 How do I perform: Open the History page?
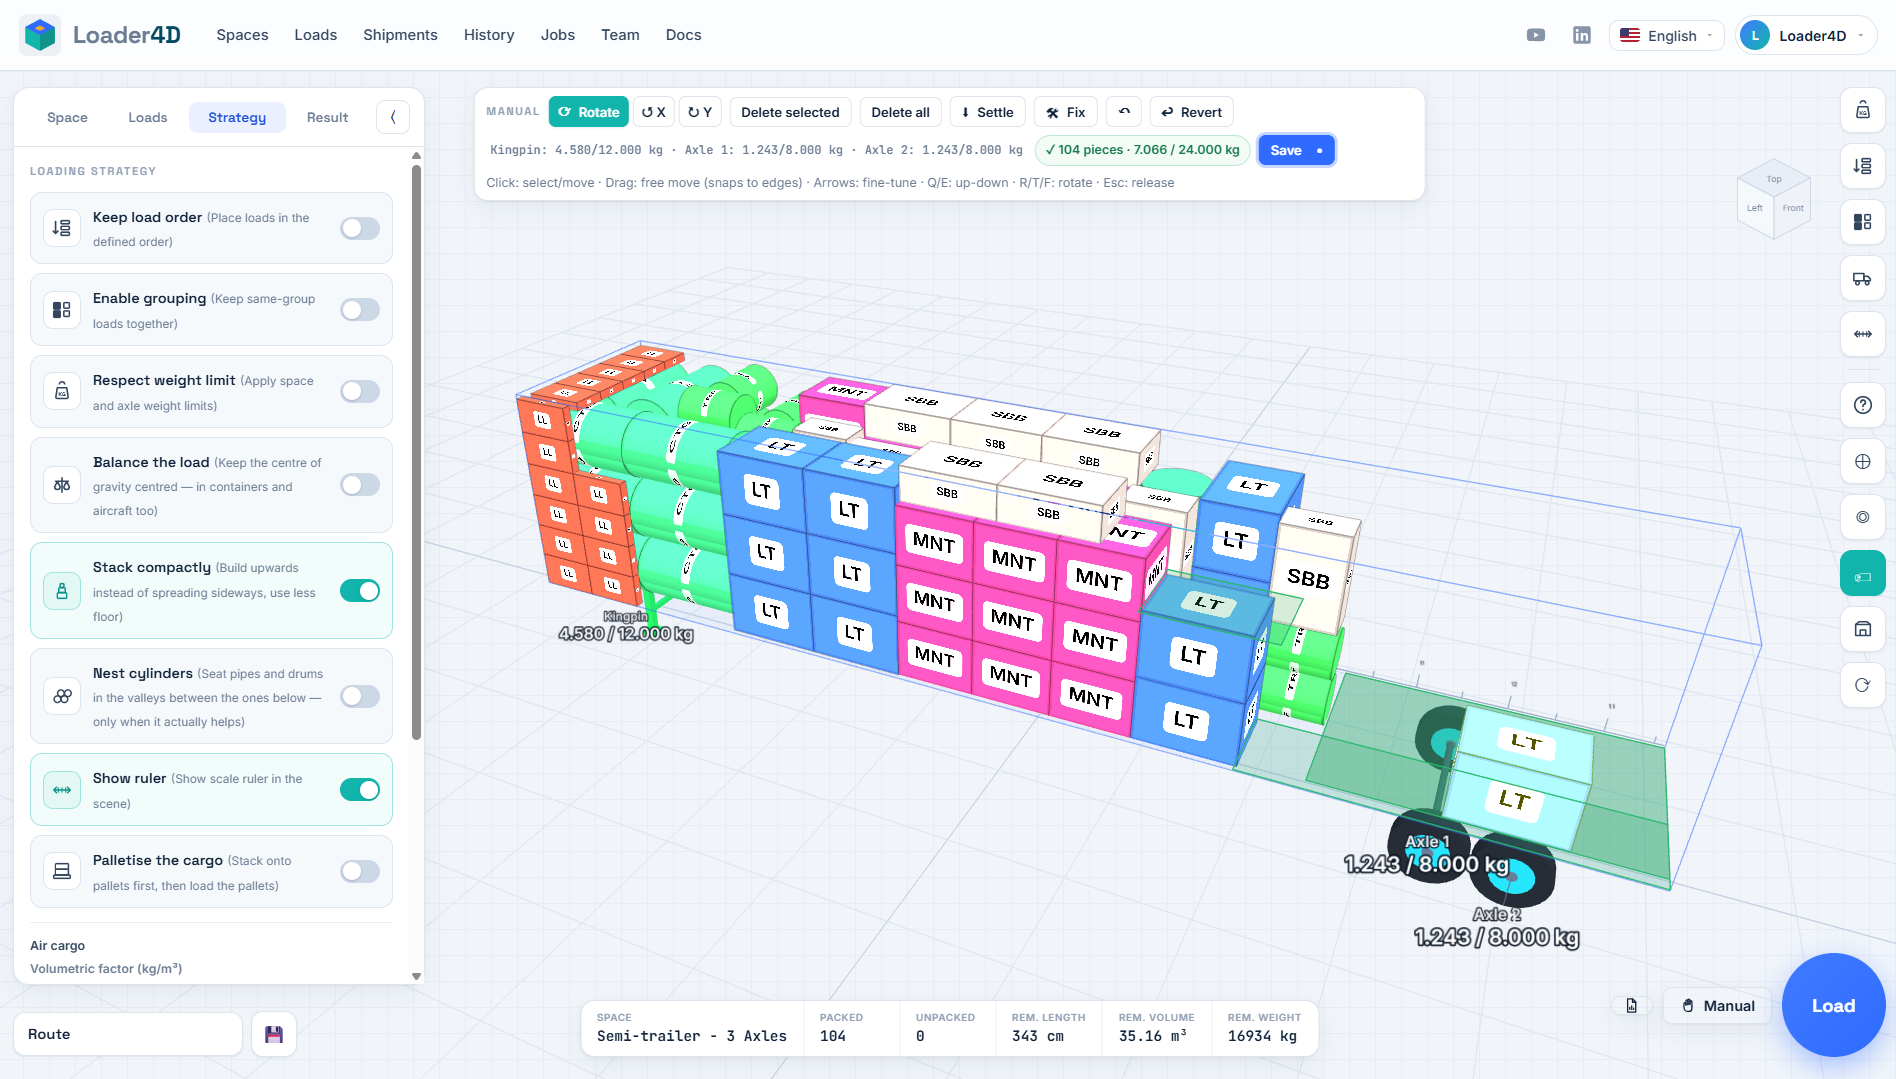(x=489, y=35)
